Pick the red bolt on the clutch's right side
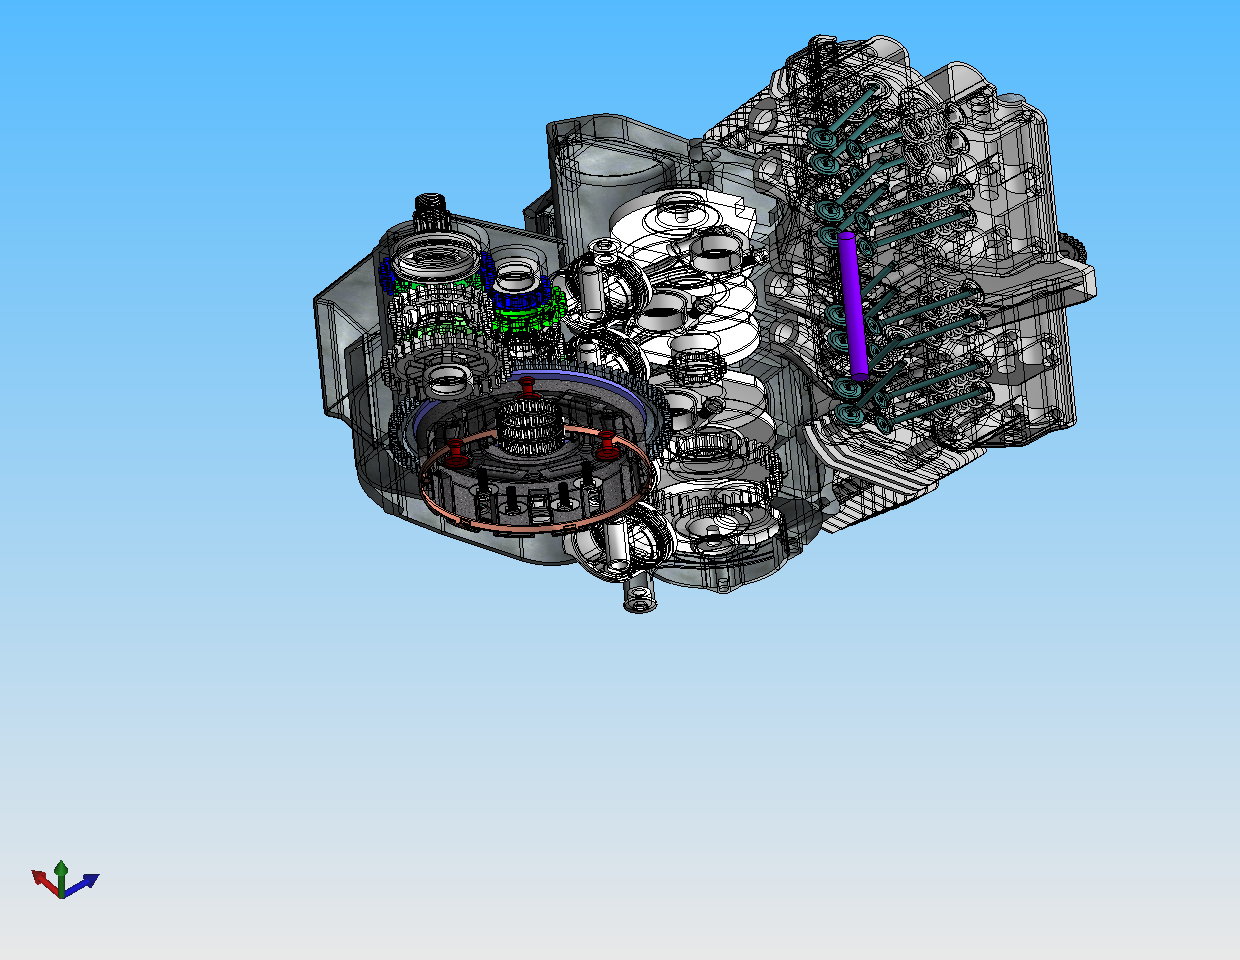Screen dimensions: 1240x960 pos(606,445)
